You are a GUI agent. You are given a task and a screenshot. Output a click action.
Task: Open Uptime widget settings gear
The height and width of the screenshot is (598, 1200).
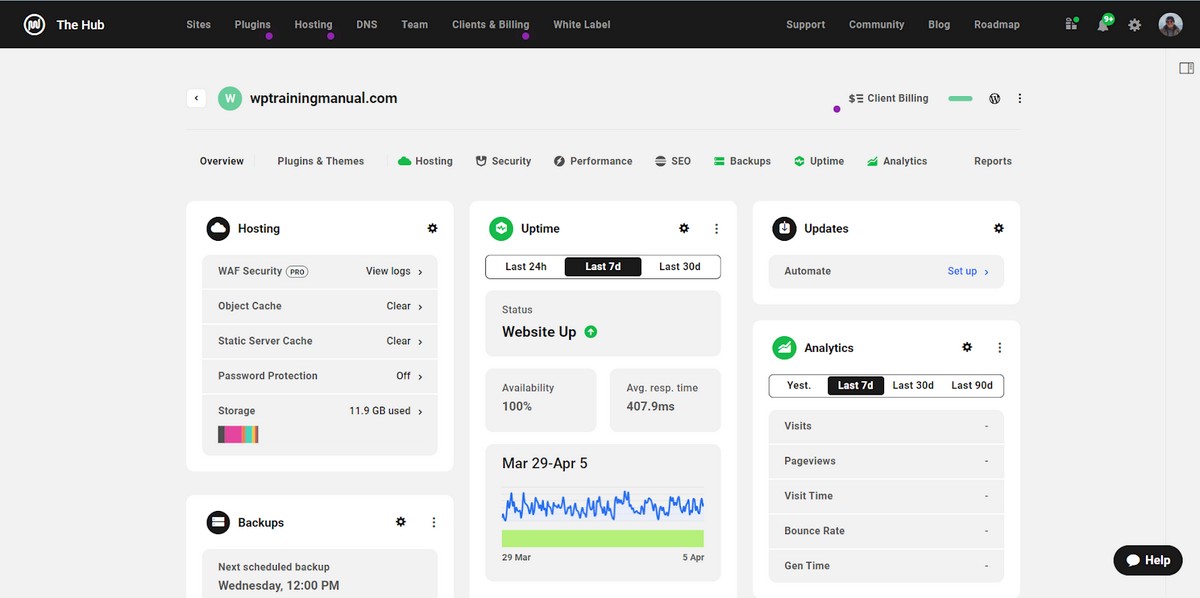coord(684,228)
